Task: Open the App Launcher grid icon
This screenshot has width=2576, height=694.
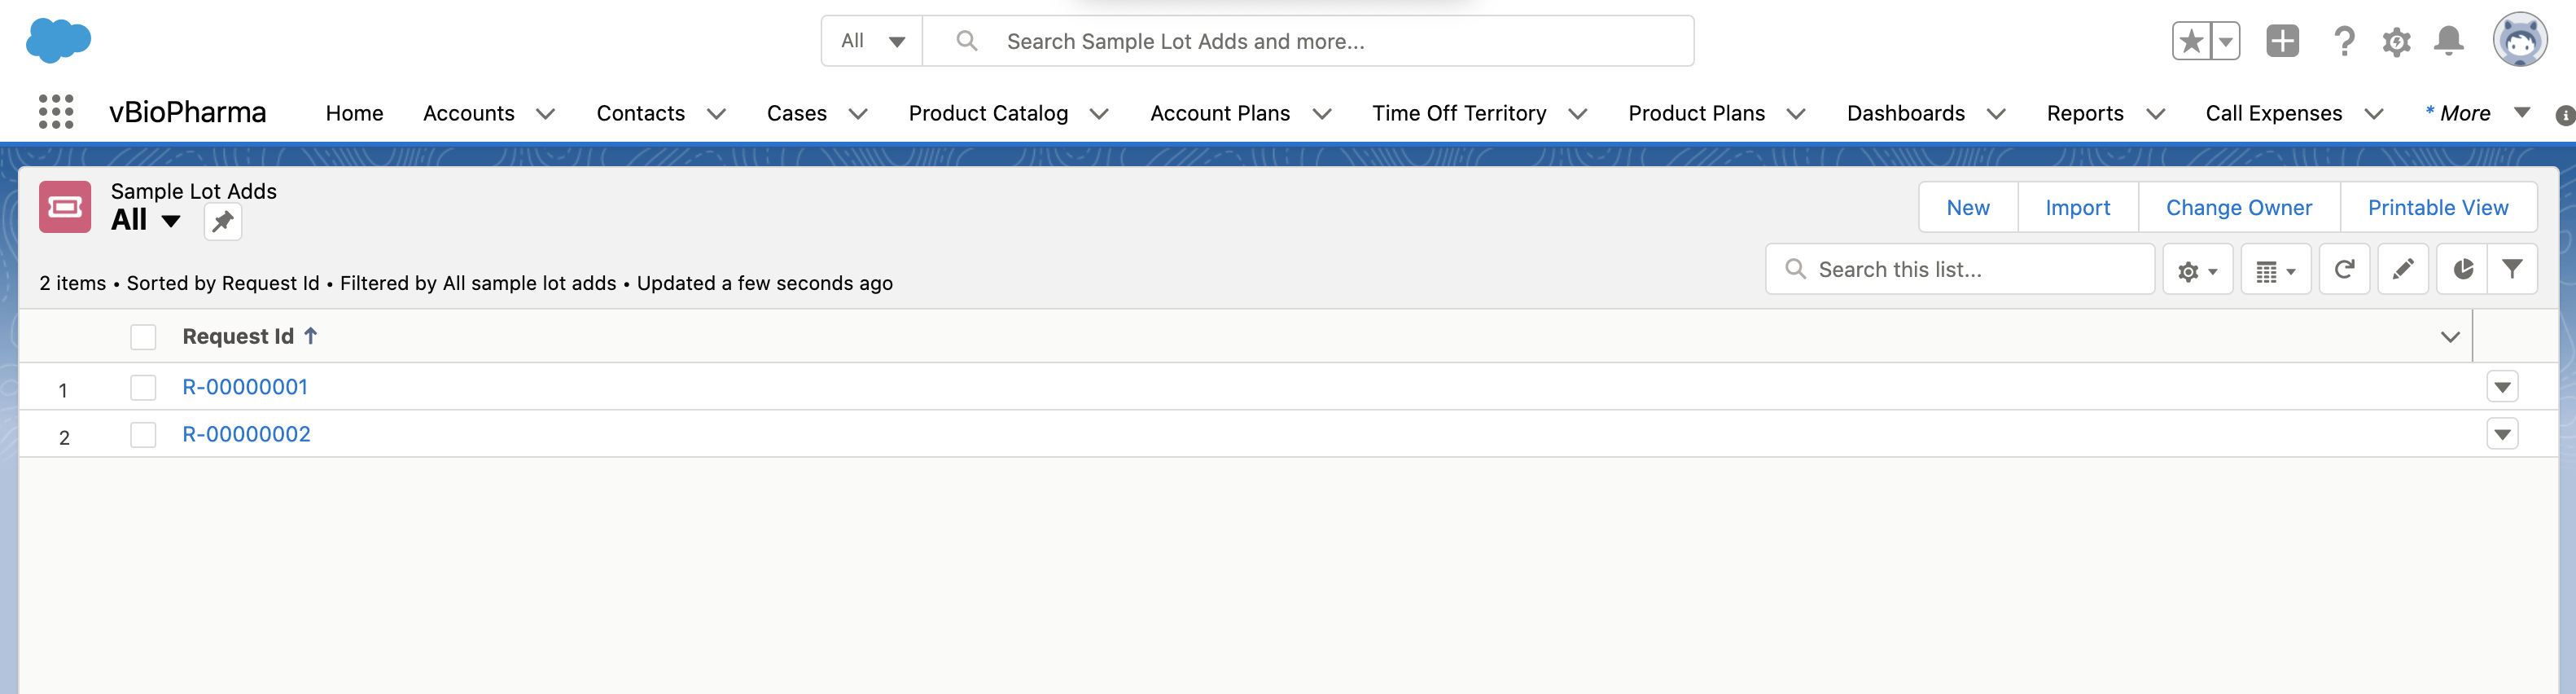Action: pos(56,112)
